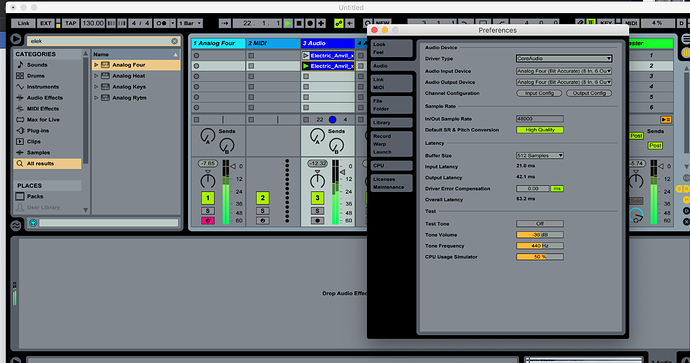Collapse the browser with the round arrow
This screenshot has height=363, width=690.
pos(15,39)
